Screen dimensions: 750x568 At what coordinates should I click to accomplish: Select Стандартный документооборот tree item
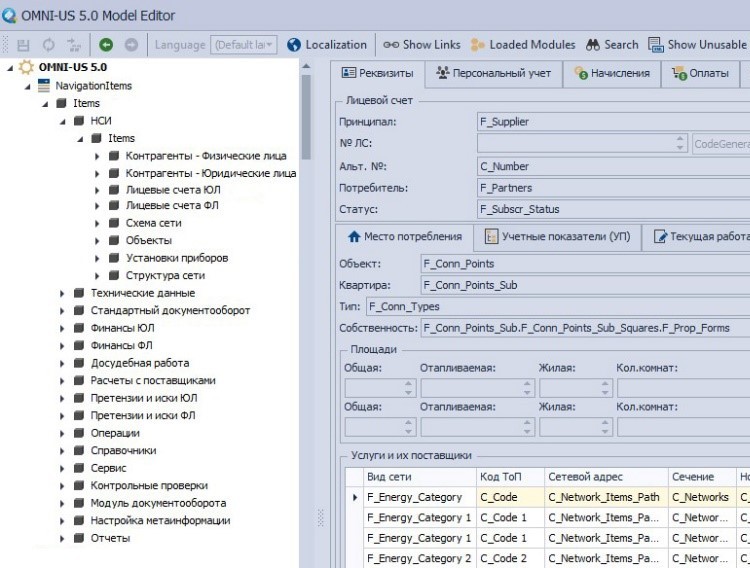click(x=170, y=311)
